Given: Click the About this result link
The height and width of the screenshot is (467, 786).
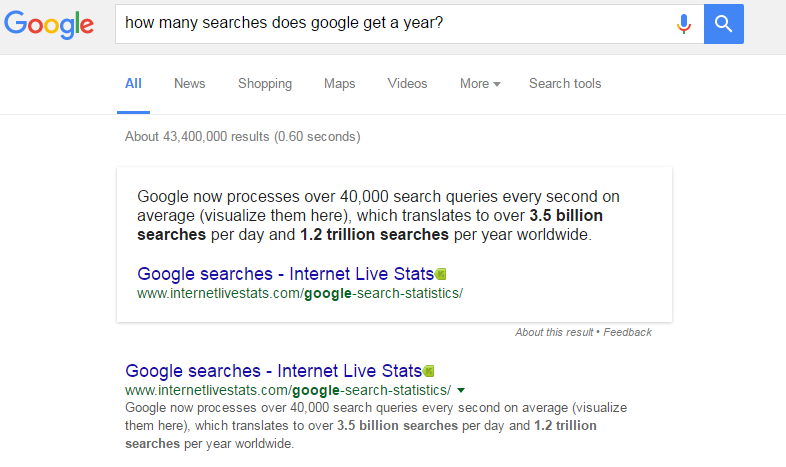Looking at the screenshot, I should pos(553,332).
